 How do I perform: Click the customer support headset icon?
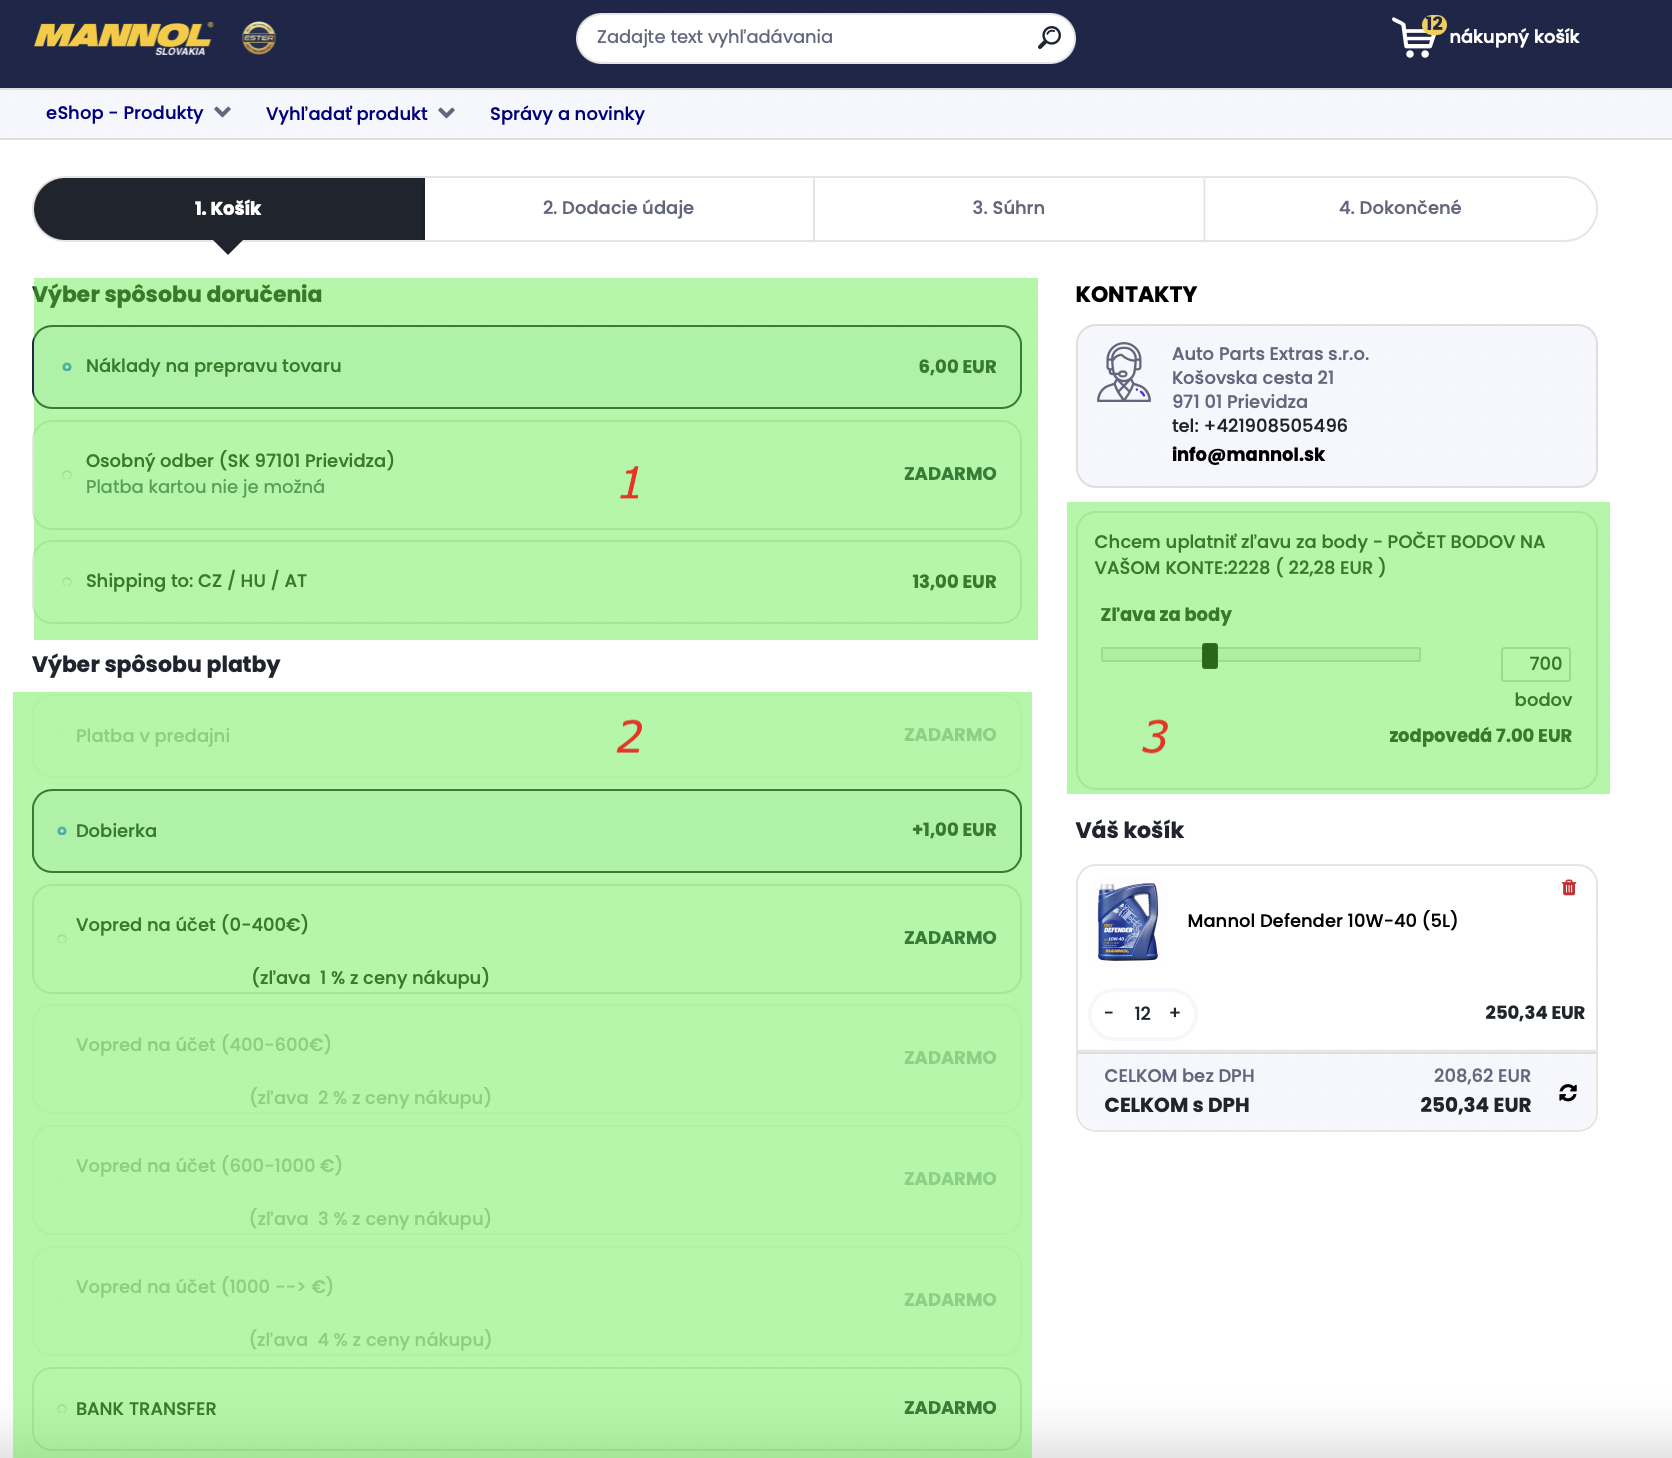pos(1124,372)
